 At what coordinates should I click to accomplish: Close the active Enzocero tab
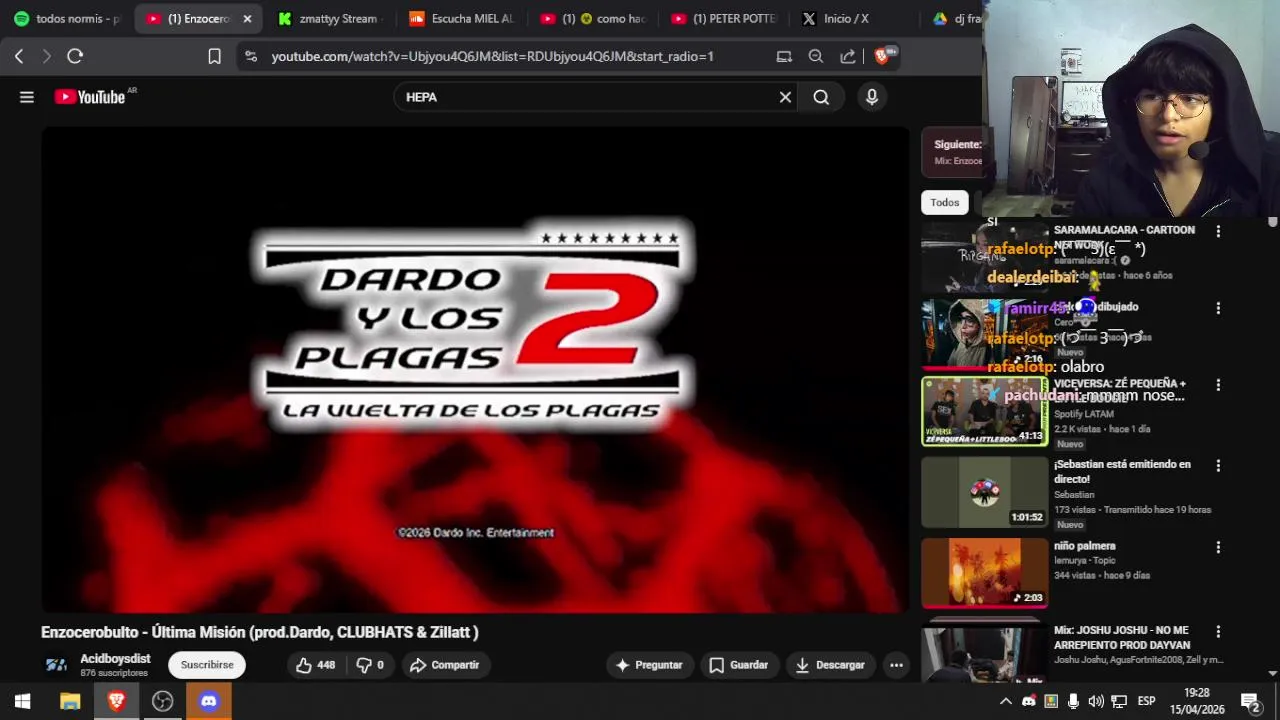247,18
